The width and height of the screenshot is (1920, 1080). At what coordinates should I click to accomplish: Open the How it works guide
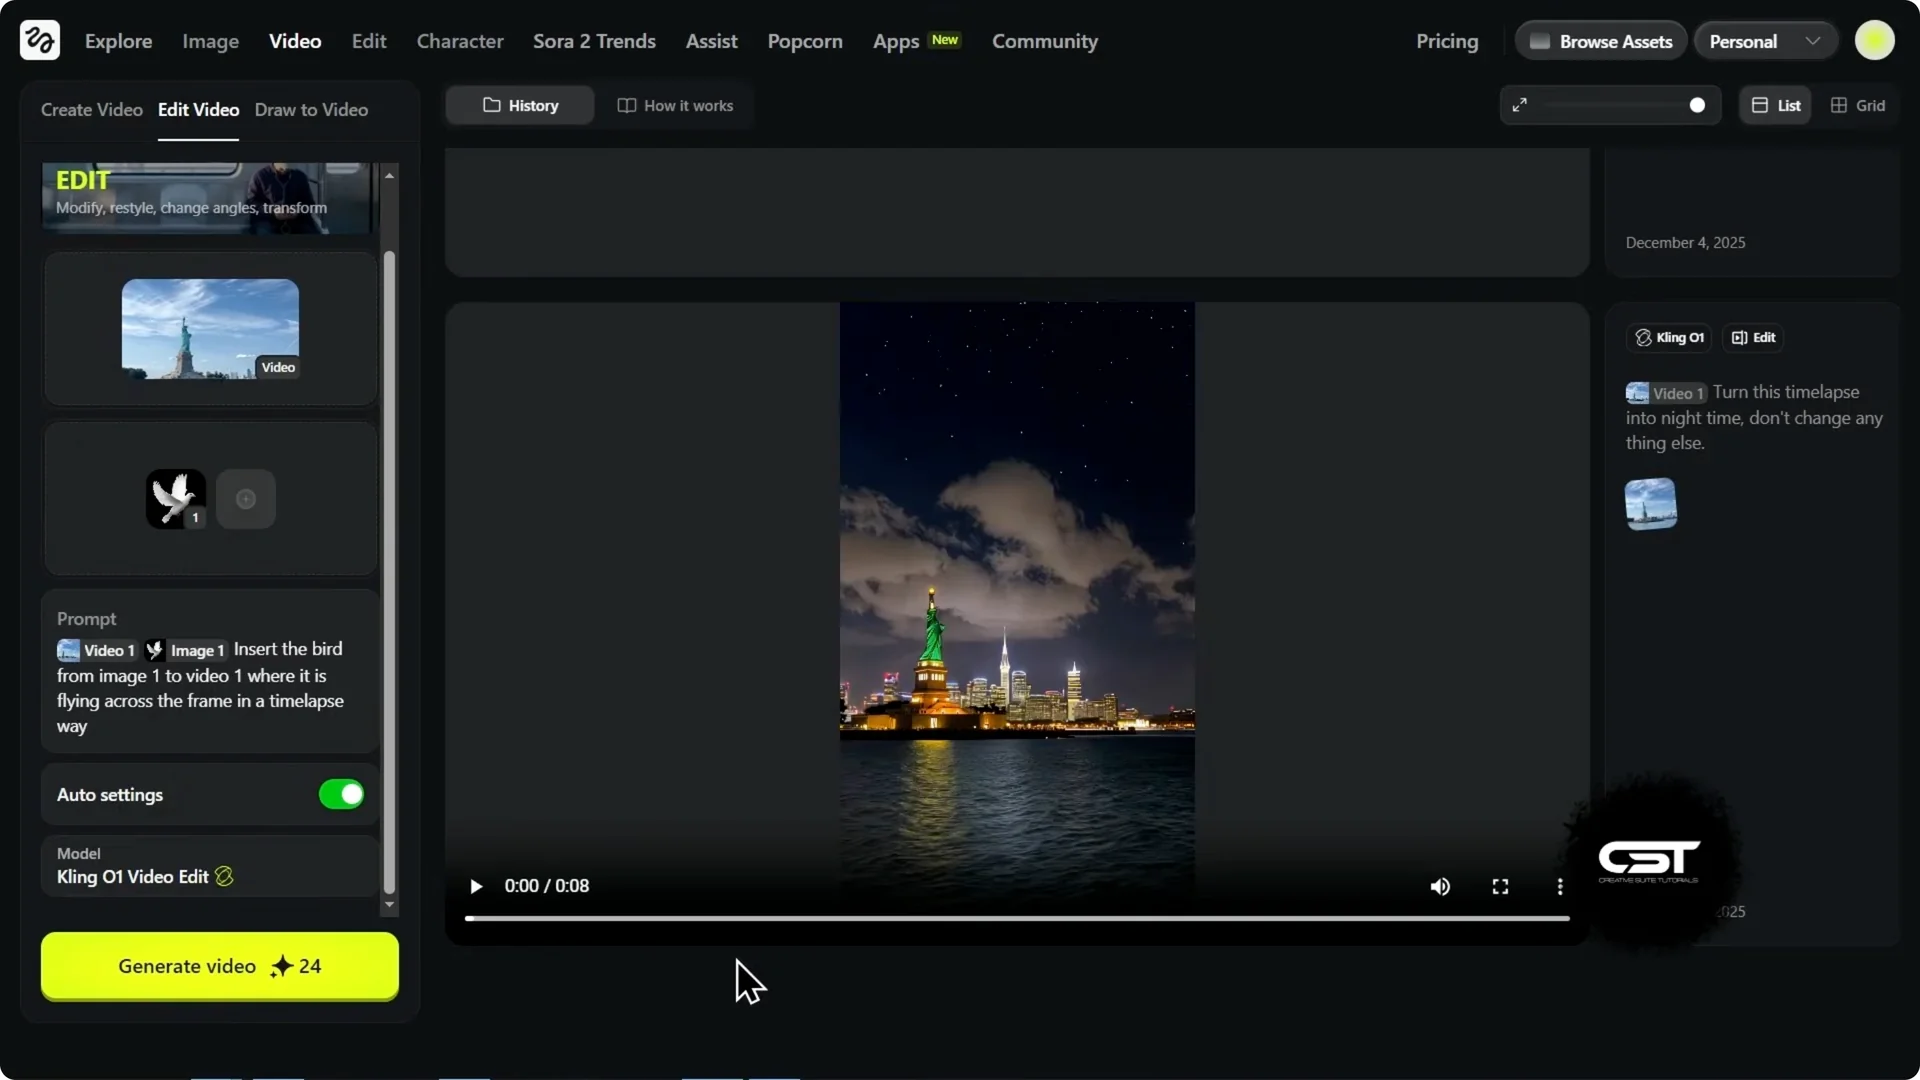point(675,105)
